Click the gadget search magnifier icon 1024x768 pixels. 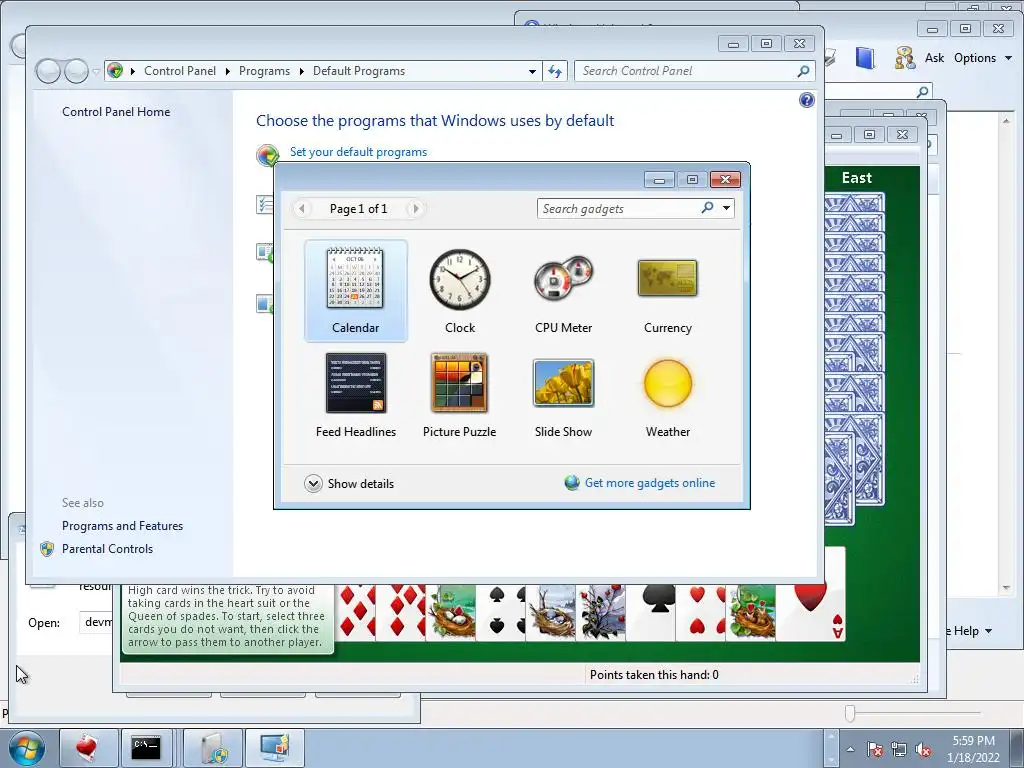[x=707, y=208]
